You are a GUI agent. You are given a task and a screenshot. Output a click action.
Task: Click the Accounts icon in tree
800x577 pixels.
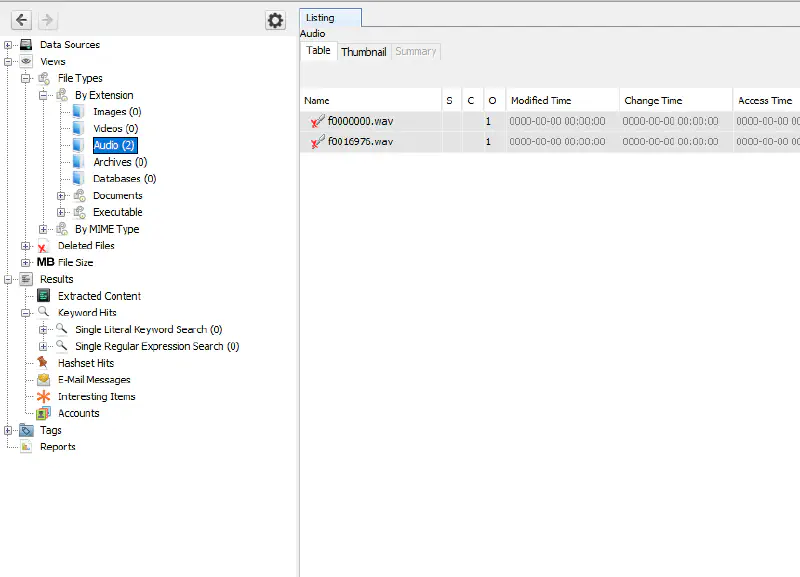(x=43, y=413)
